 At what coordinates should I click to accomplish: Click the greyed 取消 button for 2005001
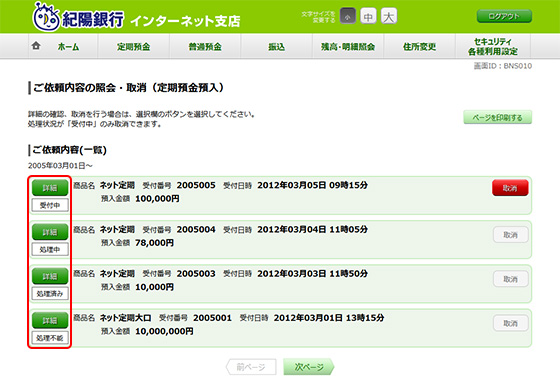510,323
